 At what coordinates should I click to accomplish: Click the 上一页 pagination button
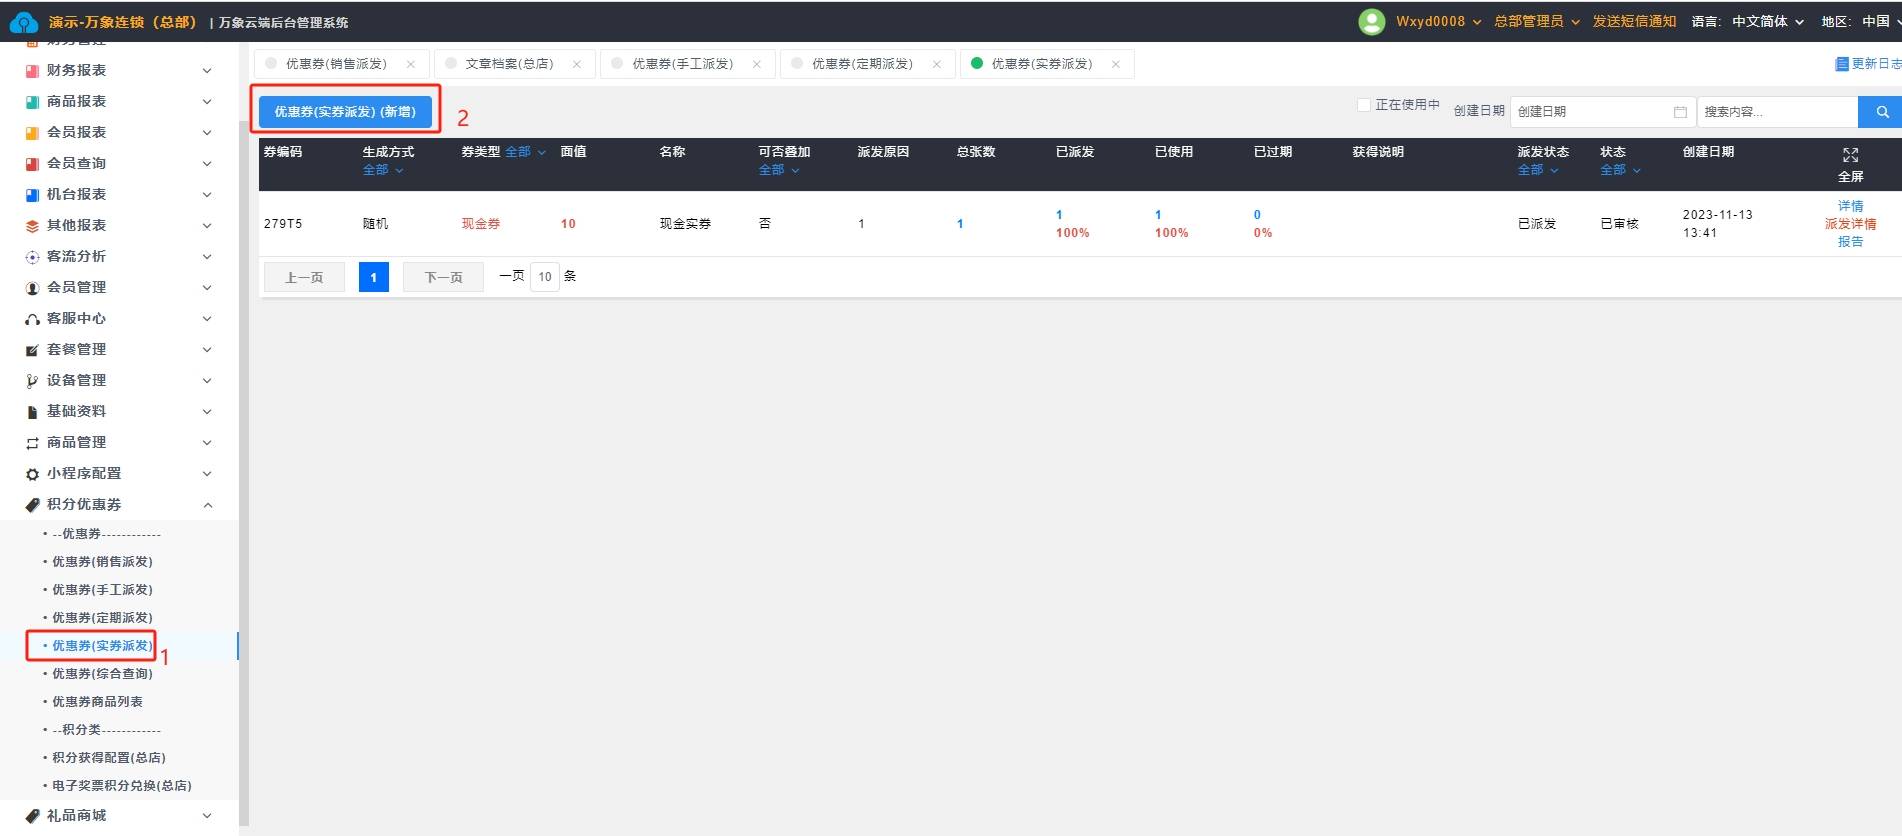304,277
